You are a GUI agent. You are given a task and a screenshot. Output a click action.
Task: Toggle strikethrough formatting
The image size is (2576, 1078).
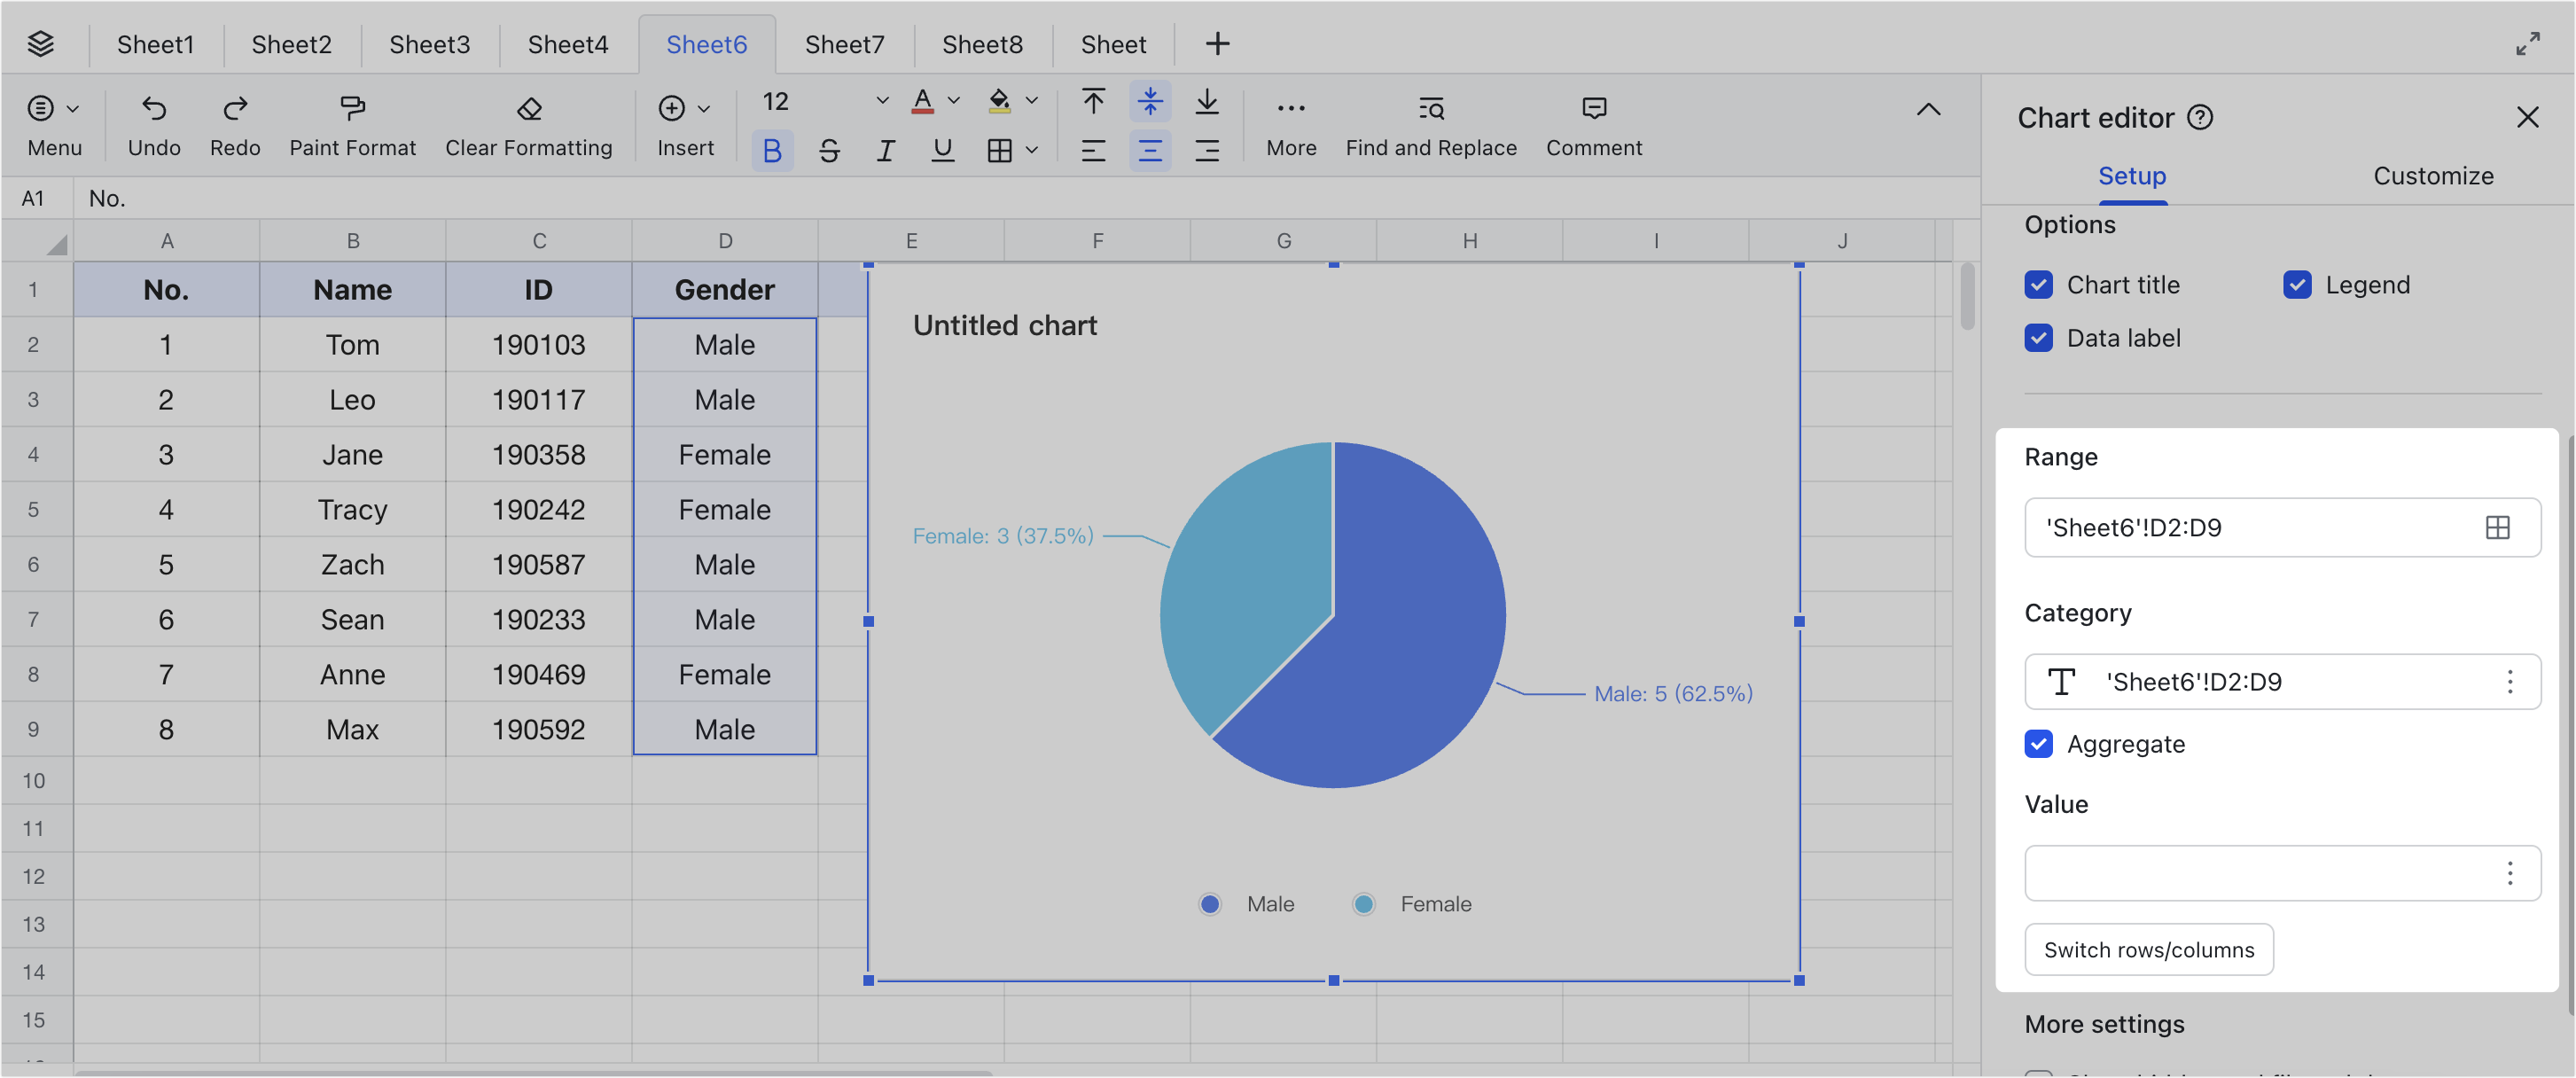click(x=829, y=151)
